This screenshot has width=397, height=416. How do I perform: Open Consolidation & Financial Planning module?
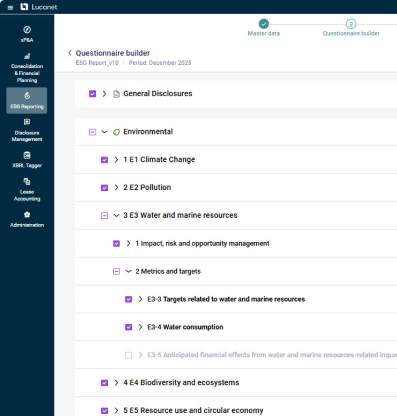pos(27,68)
